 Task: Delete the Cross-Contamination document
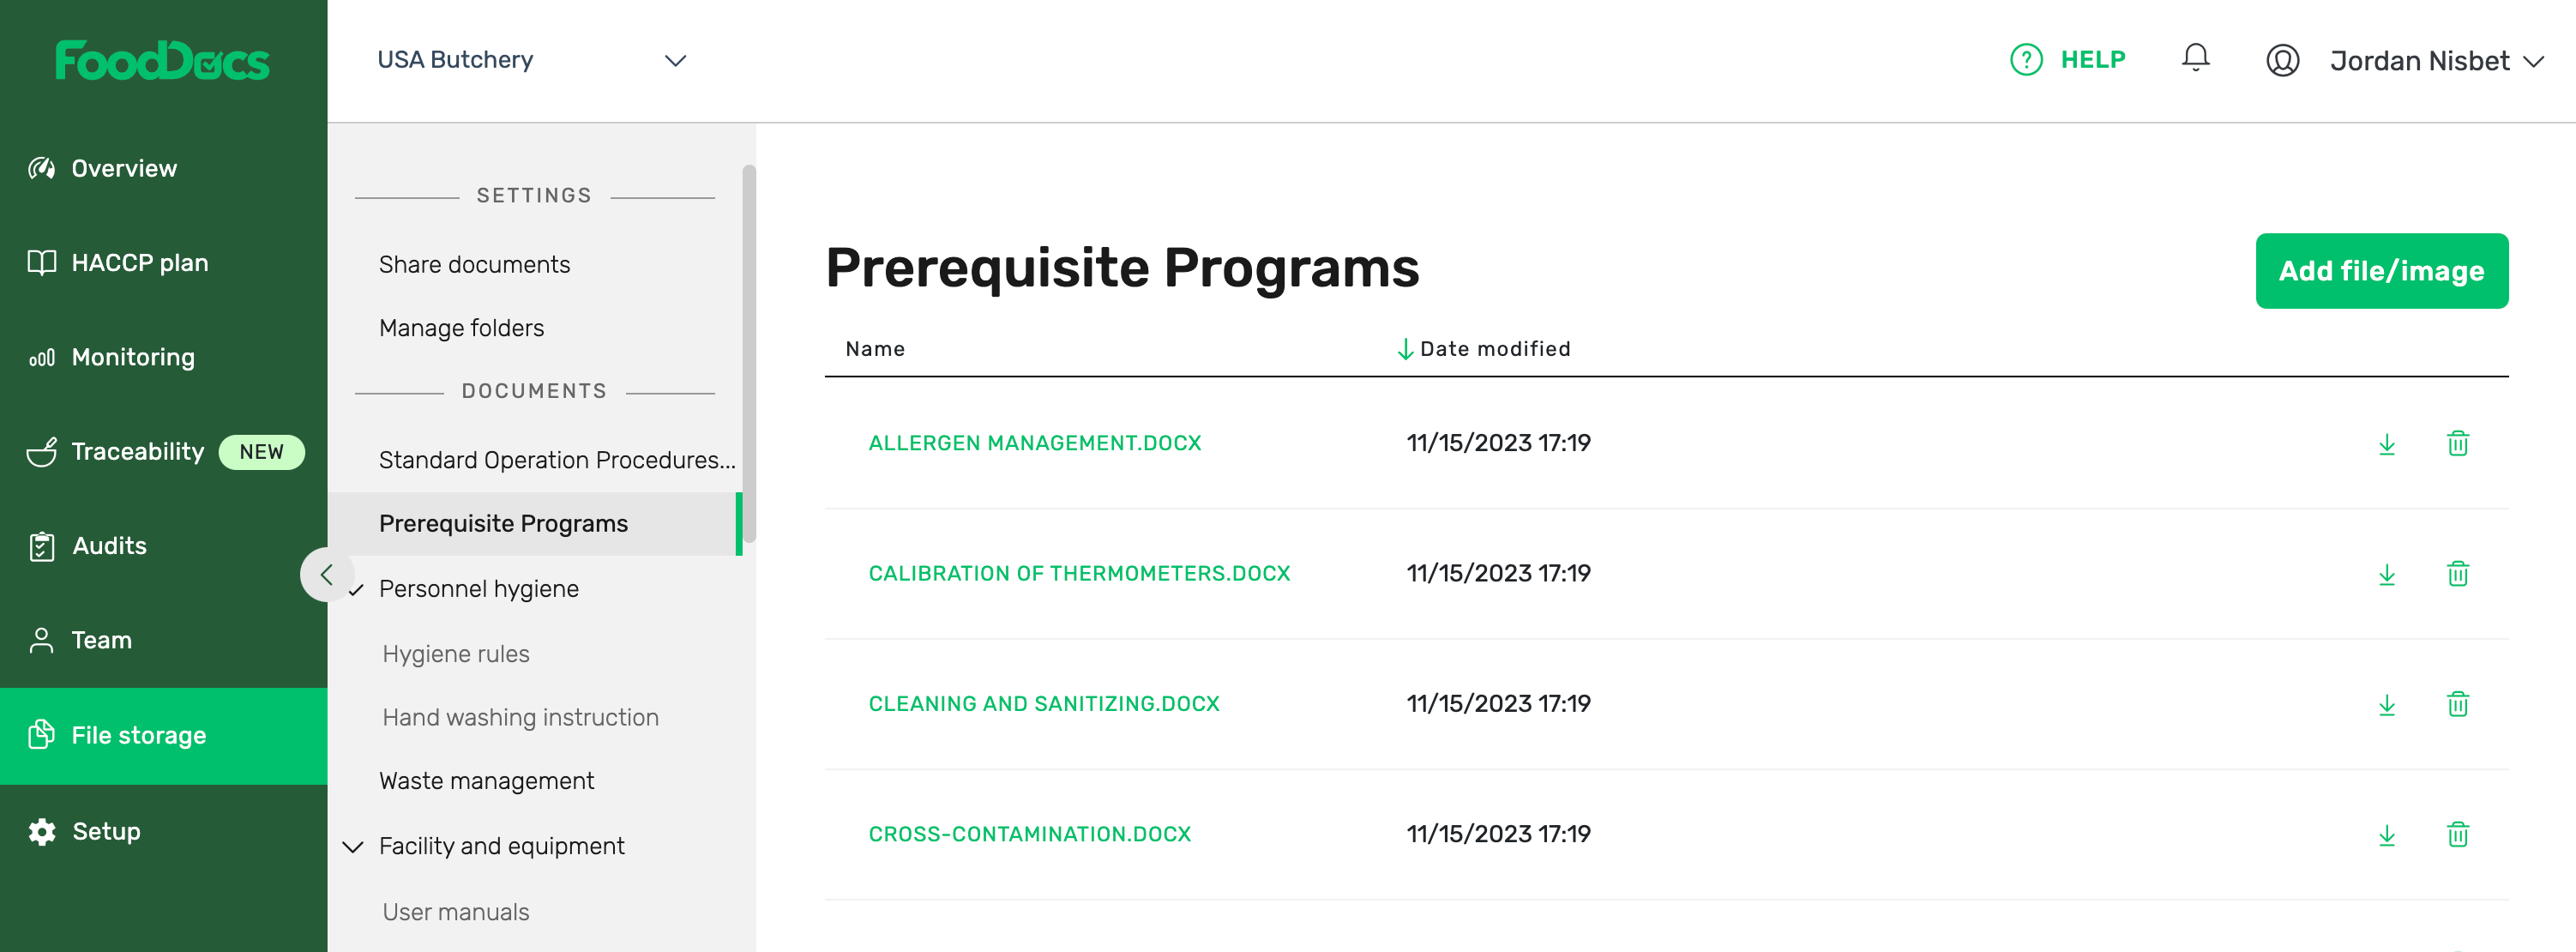pyautogui.click(x=2457, y=835)
